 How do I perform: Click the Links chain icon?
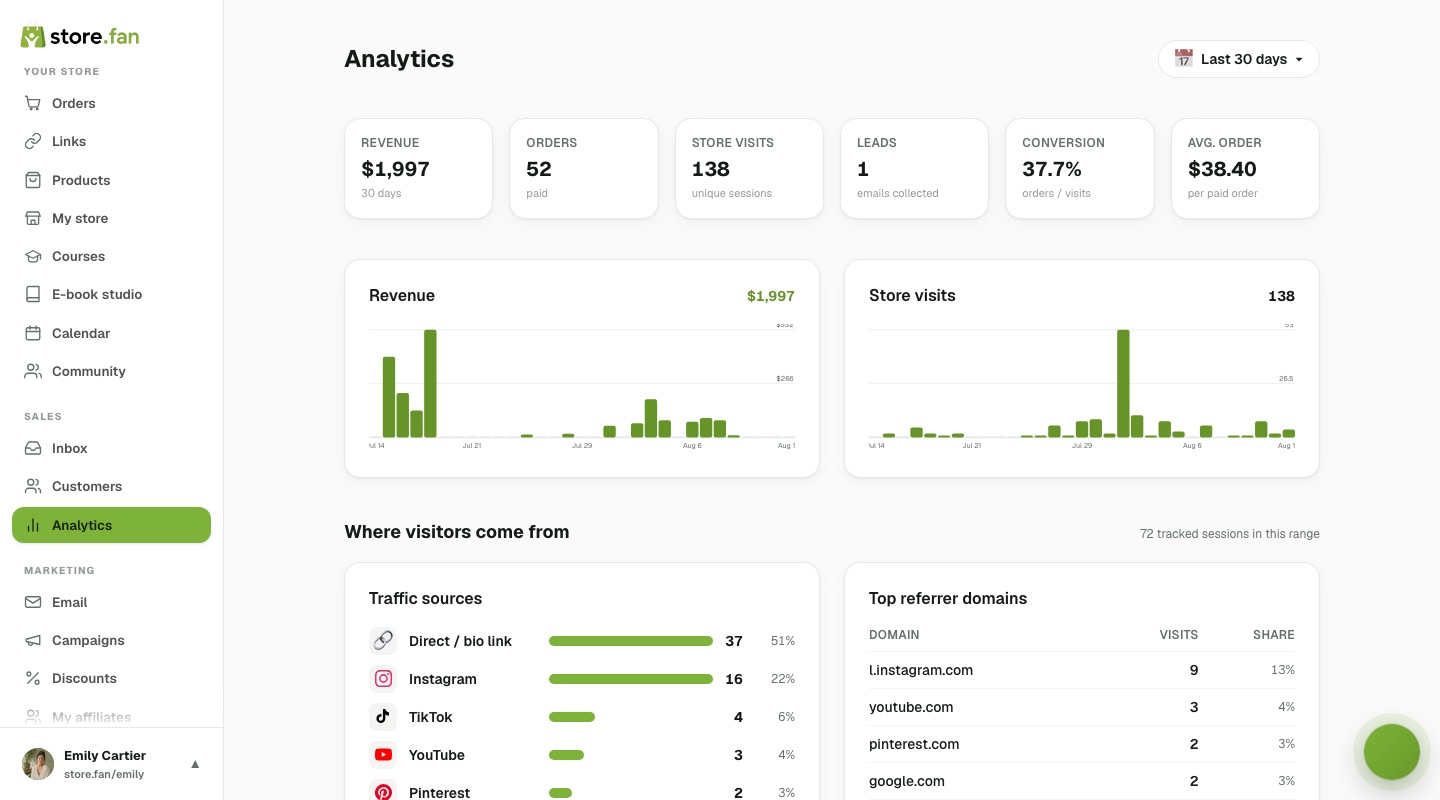(33, 141)
